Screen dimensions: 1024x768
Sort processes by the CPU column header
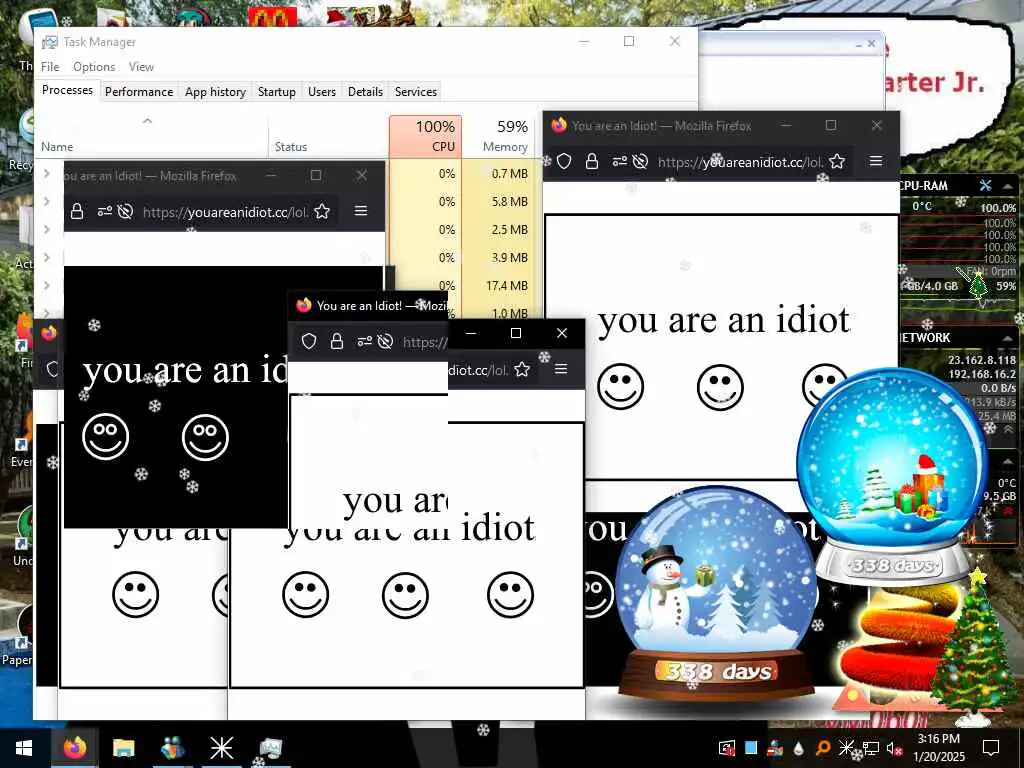(x=425, y=136)
